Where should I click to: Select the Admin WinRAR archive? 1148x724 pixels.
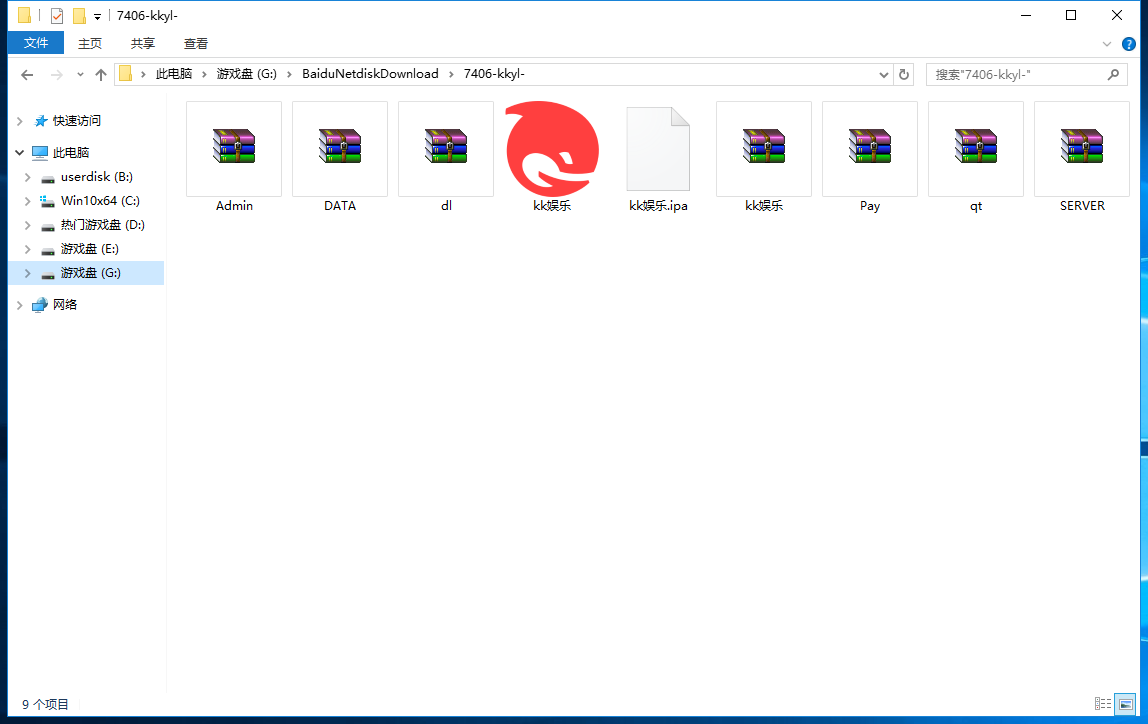point(234,148)
